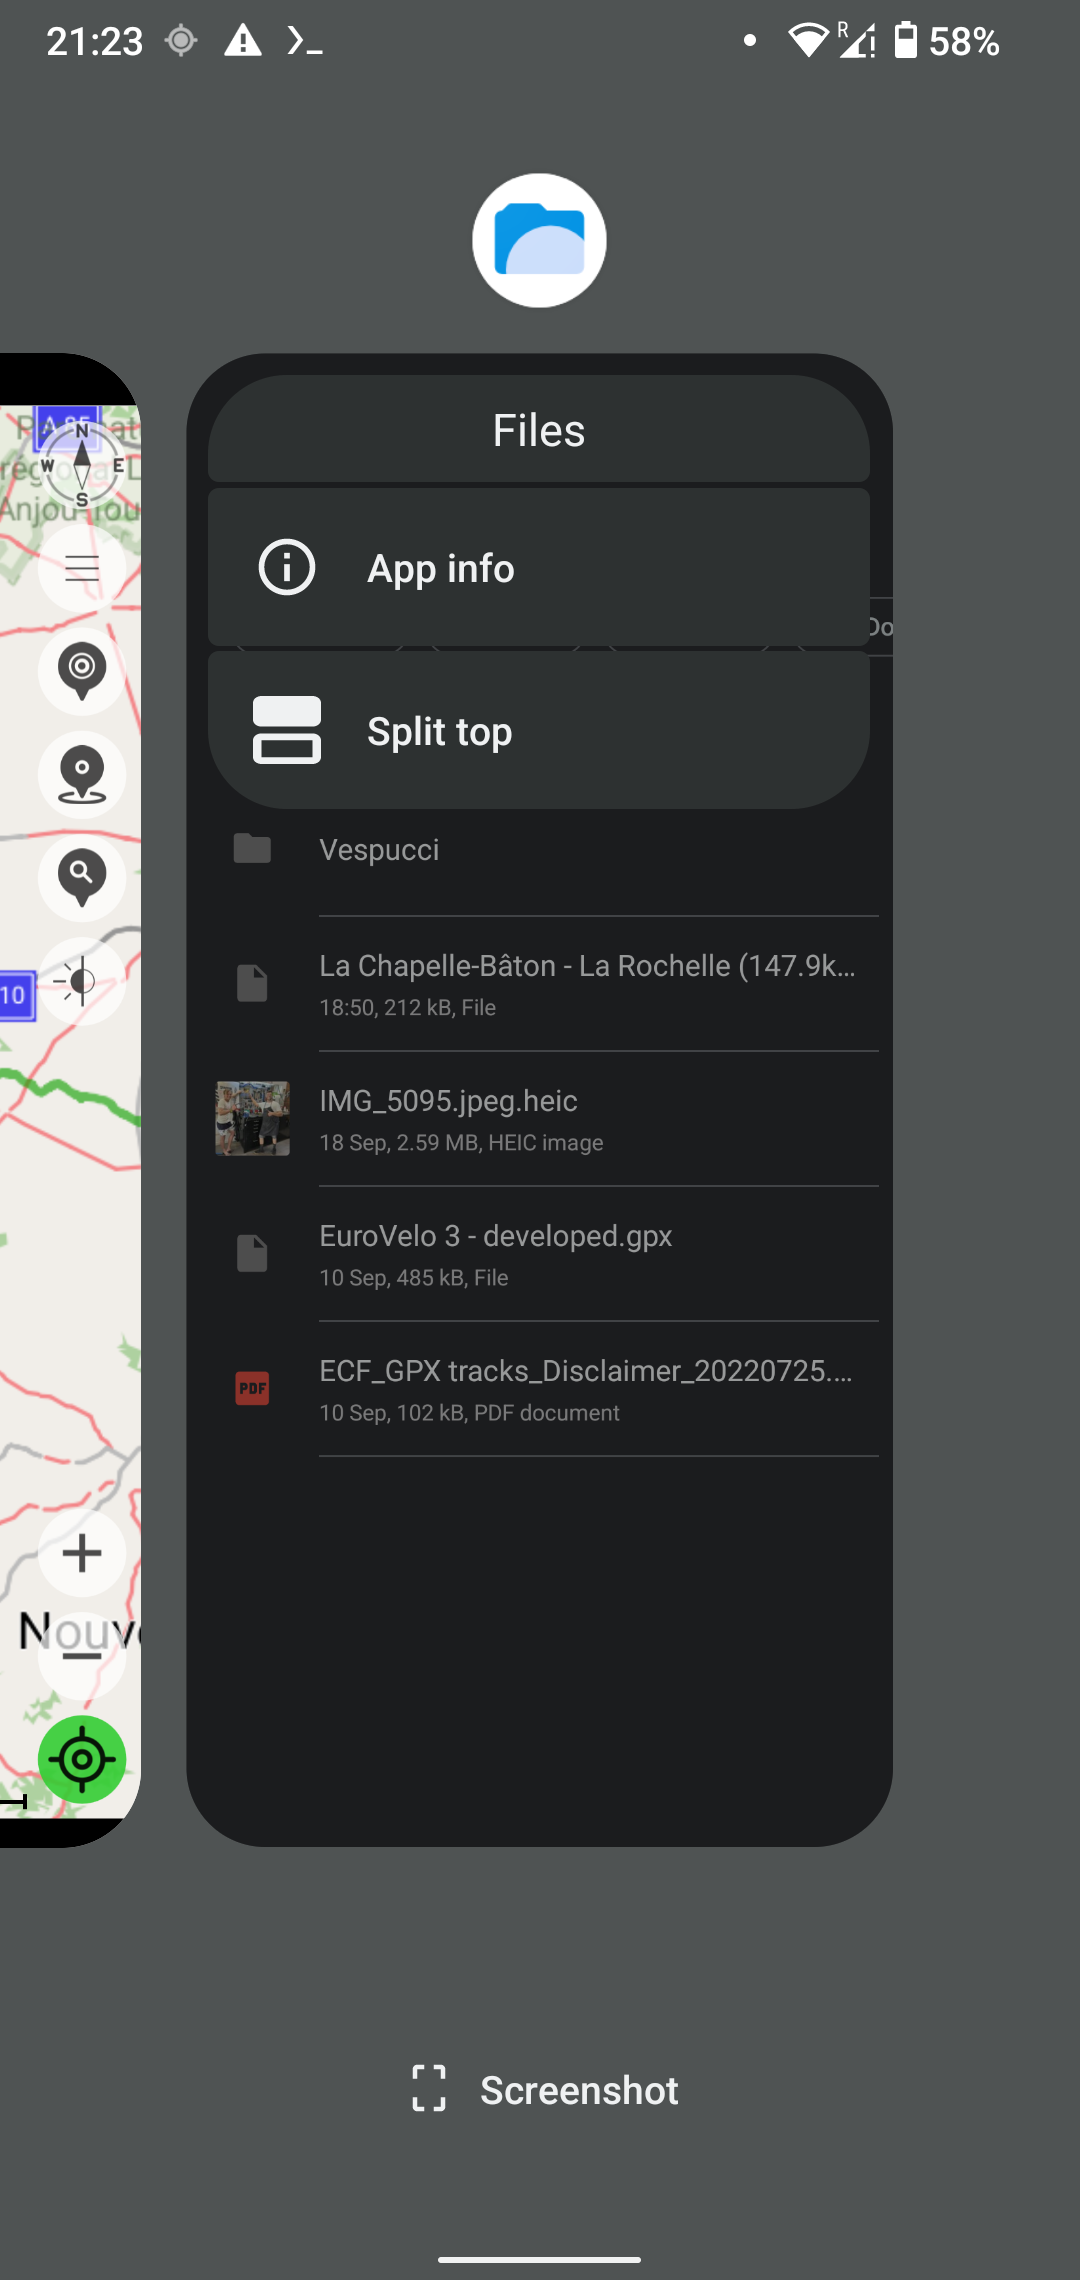
Task: Select the Vespucci folder row
Action: coord(379,848)
